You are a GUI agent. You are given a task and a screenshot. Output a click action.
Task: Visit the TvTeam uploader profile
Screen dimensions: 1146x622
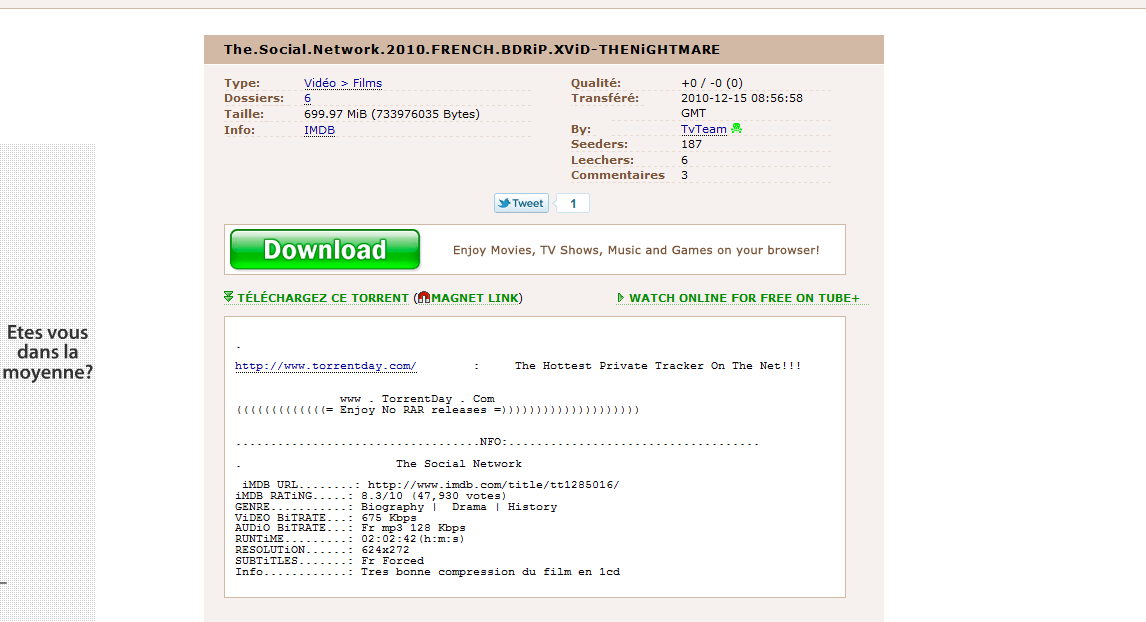704,129
